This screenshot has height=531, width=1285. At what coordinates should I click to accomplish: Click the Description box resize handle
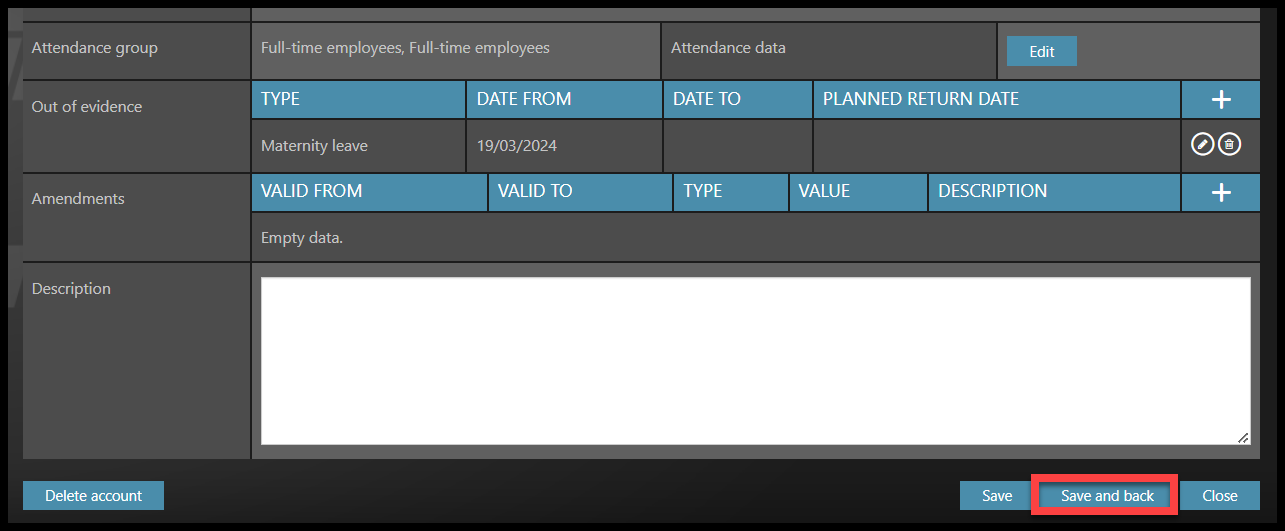click(x=1243, y=438)
